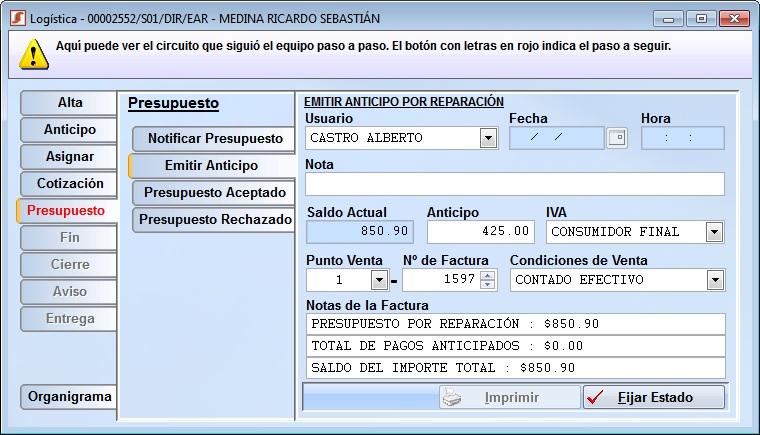760x435 pixels.
Task: Select Presupuesto Aceptado option
Action: point(215,192)
